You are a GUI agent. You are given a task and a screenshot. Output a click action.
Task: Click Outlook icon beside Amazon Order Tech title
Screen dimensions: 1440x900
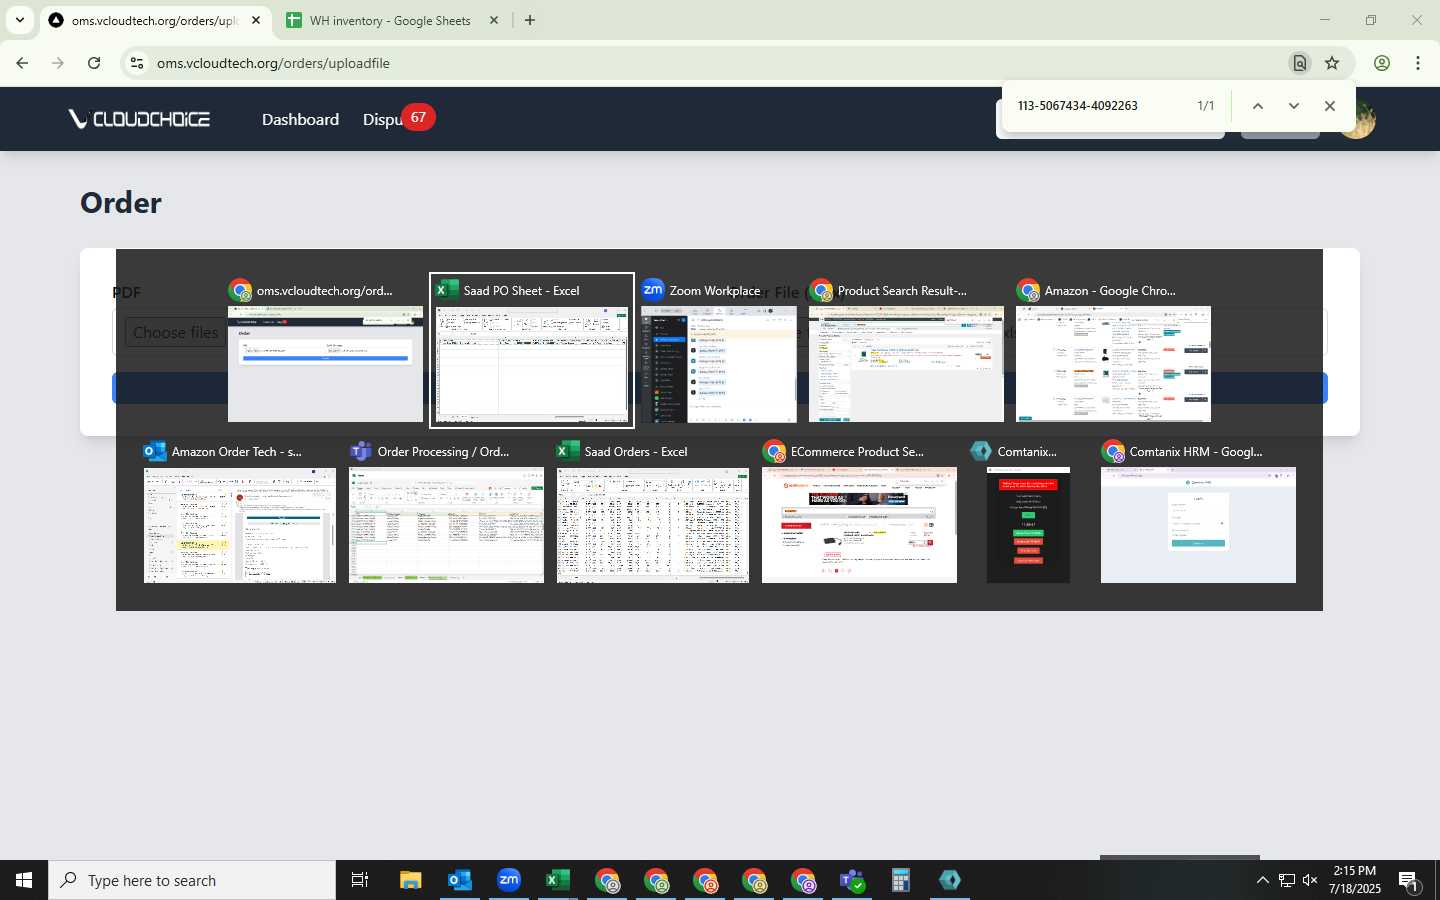155,451
